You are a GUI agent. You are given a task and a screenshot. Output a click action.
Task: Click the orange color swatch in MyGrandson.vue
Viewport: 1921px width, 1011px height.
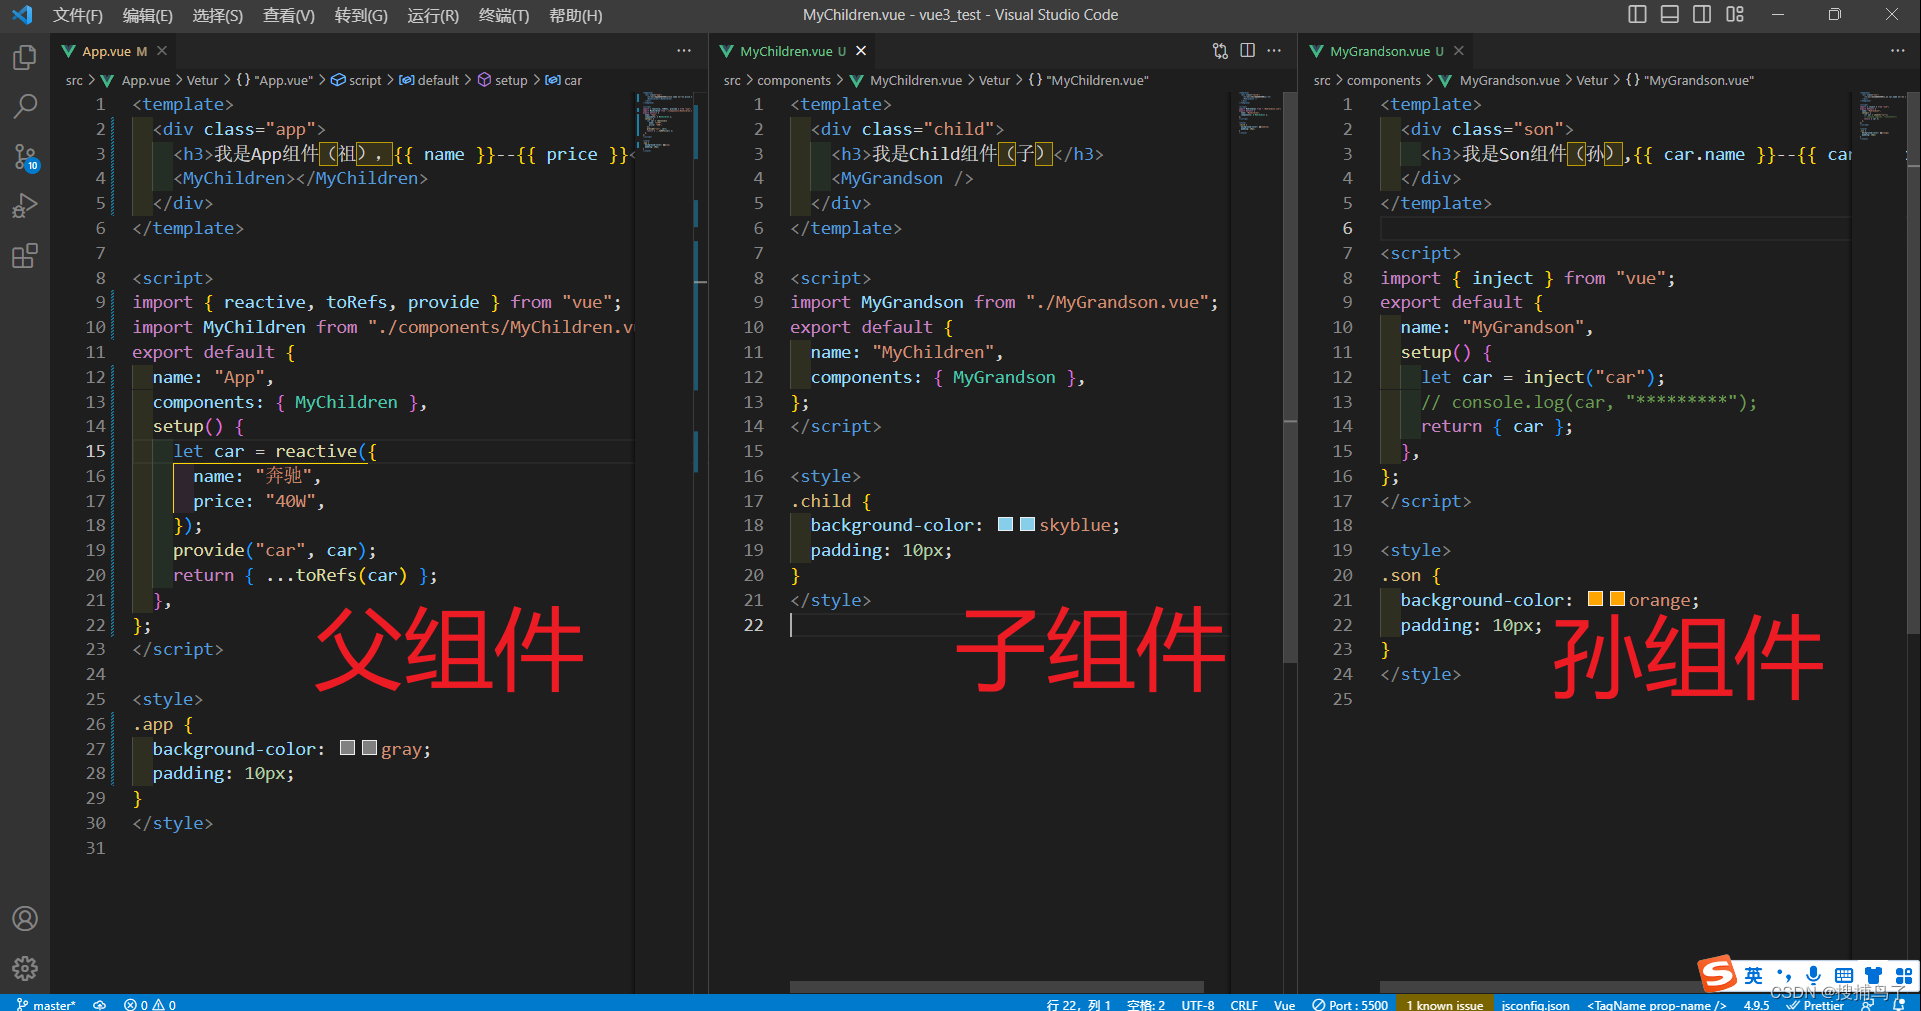pos(1617,599)
